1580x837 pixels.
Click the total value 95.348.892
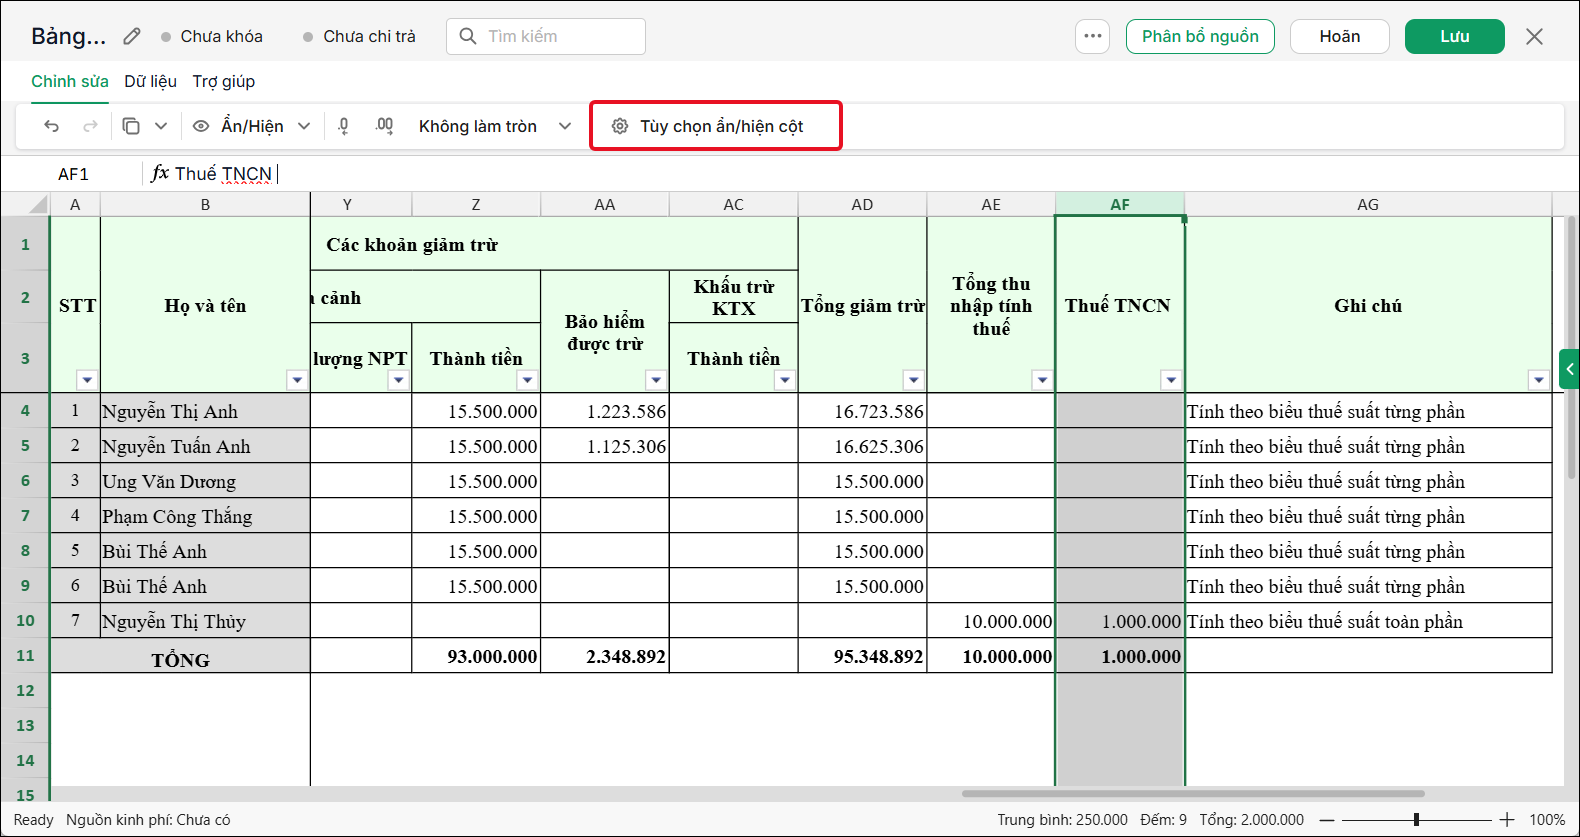coord(862,656)
